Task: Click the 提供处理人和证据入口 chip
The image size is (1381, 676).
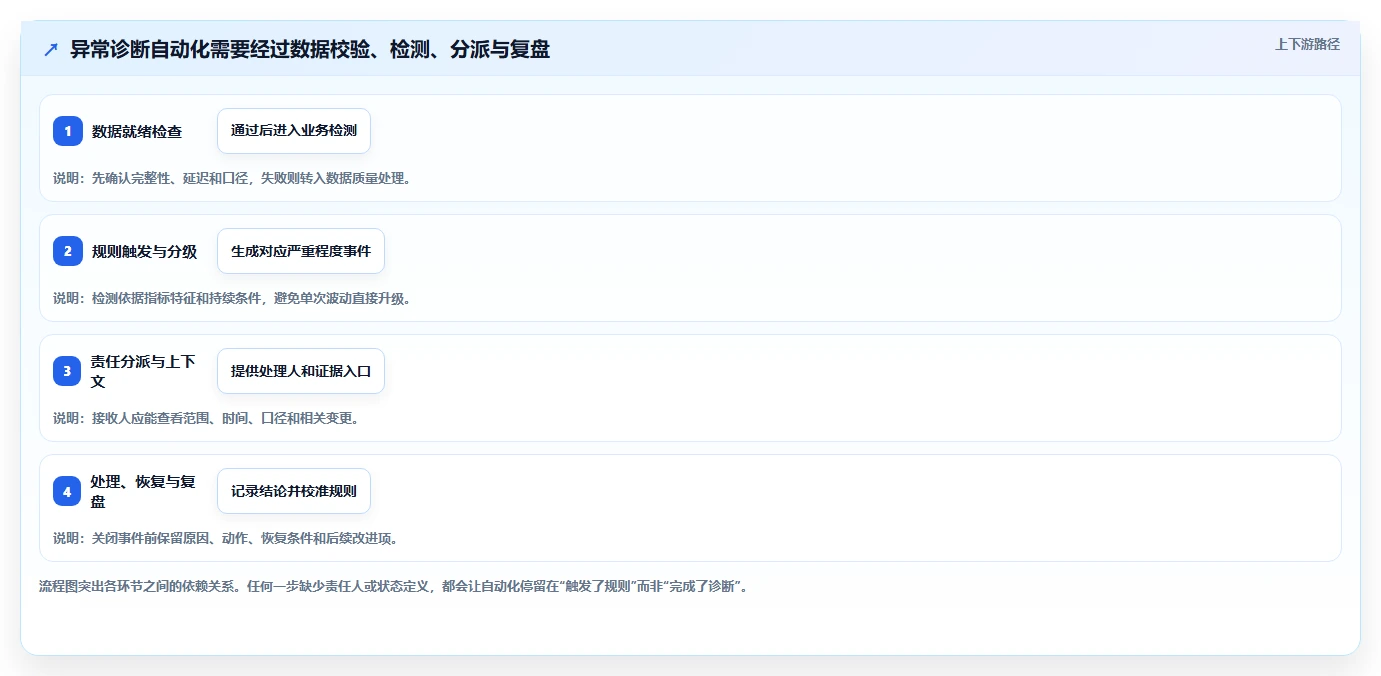Action: tap(301, 371)
